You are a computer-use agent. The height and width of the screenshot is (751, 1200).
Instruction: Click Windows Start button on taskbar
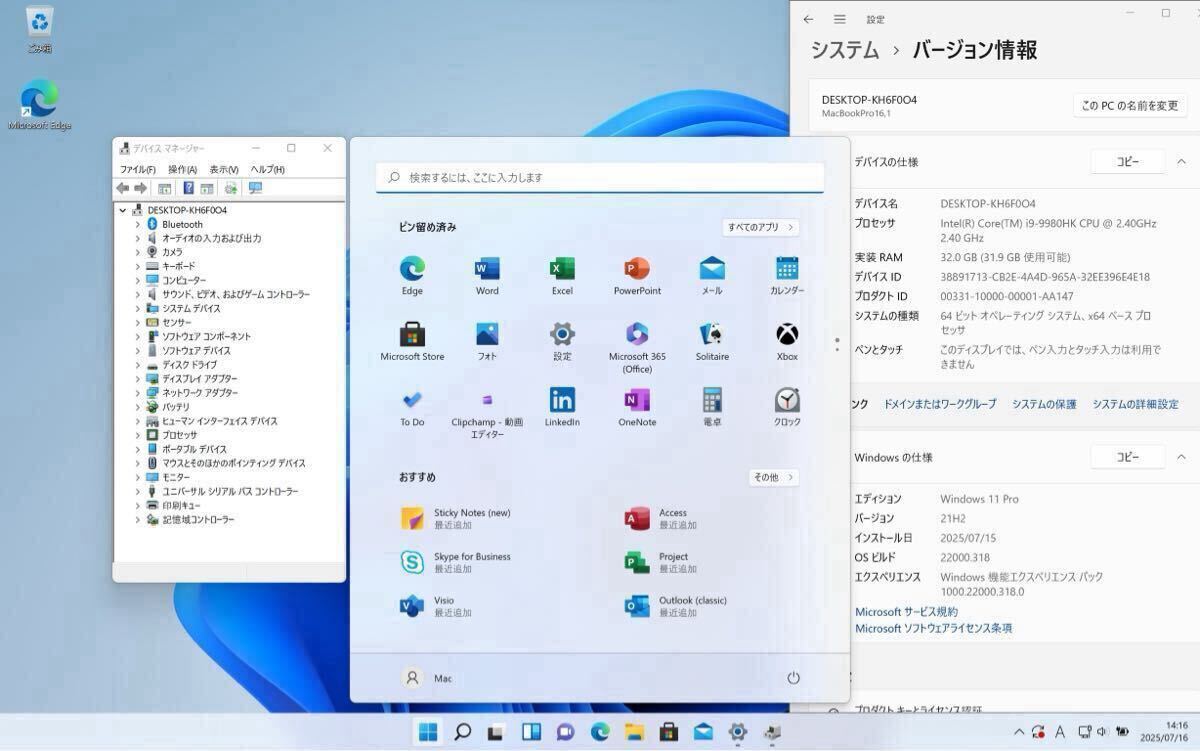(x=428, y=732)
